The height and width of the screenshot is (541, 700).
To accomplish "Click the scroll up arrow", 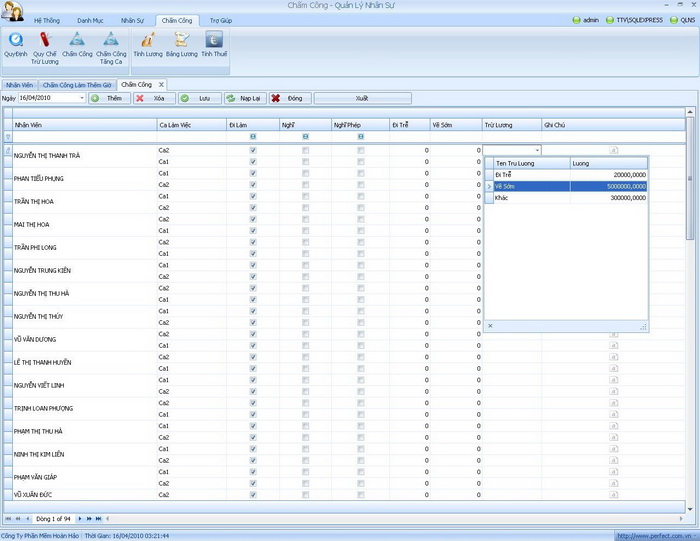I will [x=690, y=112].
